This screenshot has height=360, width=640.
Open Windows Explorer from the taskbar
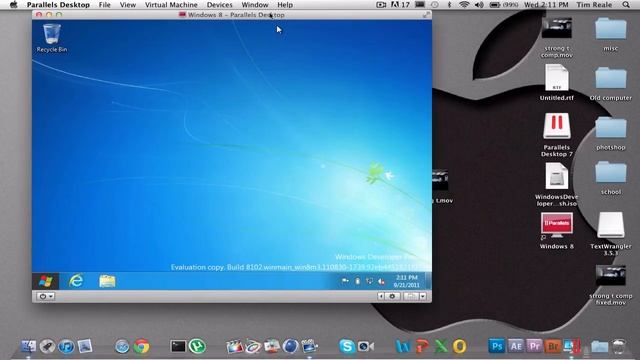pos(107,281)
